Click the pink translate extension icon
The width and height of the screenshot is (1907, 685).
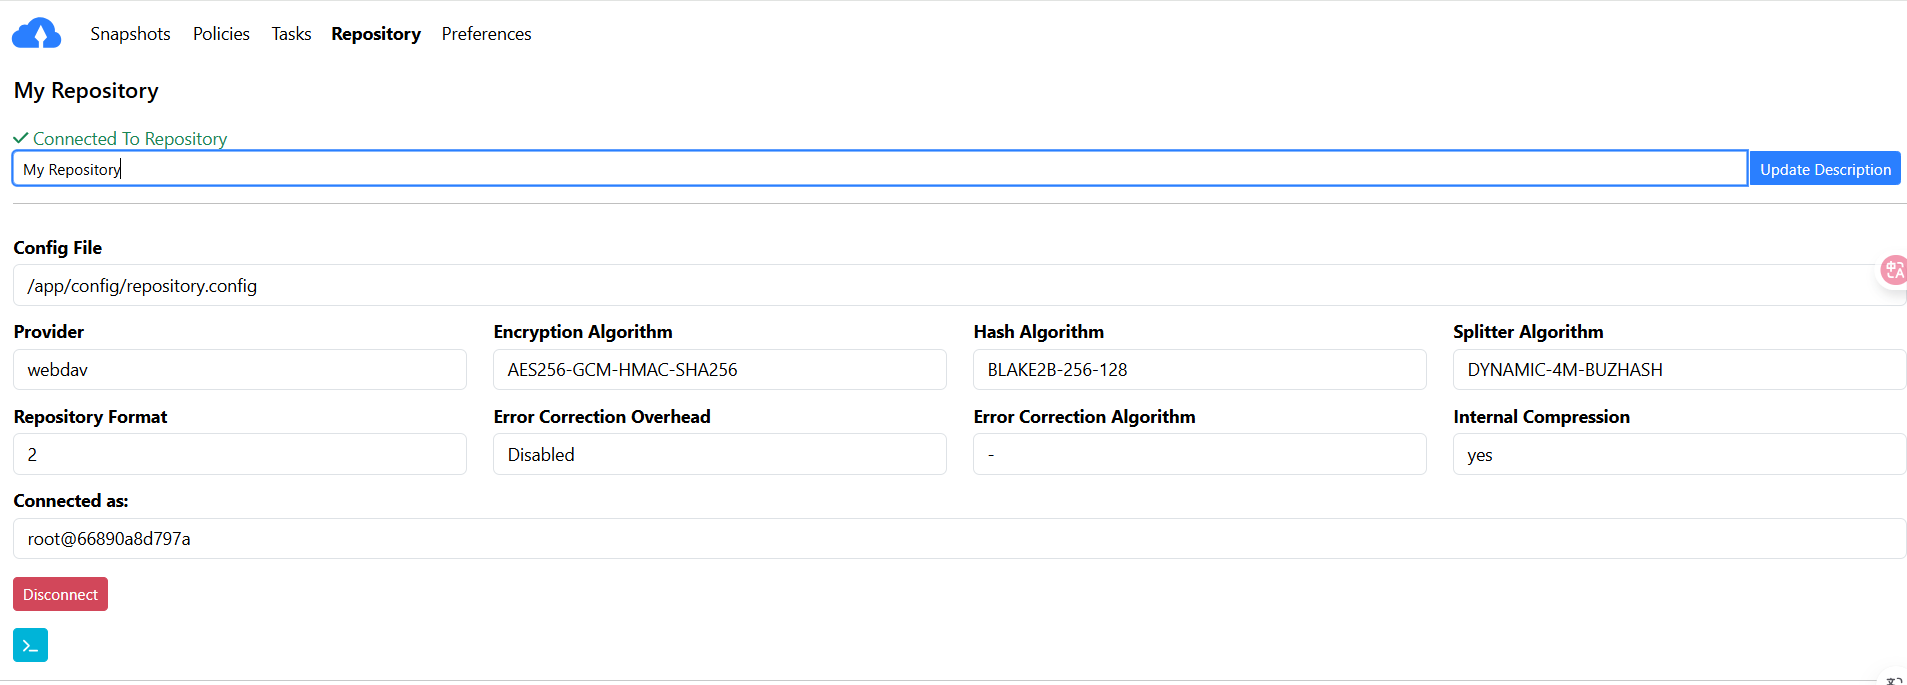tap(1893, 270)
